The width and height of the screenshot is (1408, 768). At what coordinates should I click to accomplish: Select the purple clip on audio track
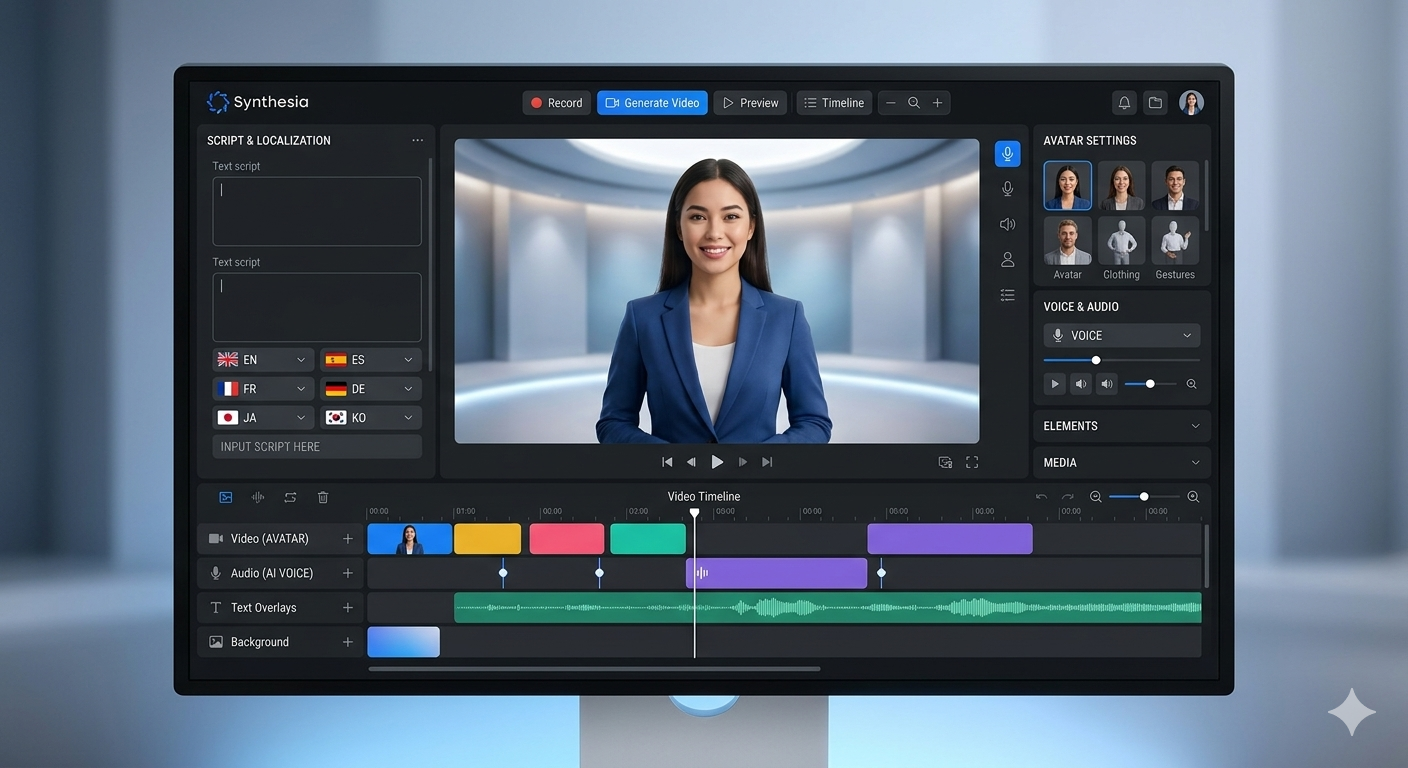point(776,573)
